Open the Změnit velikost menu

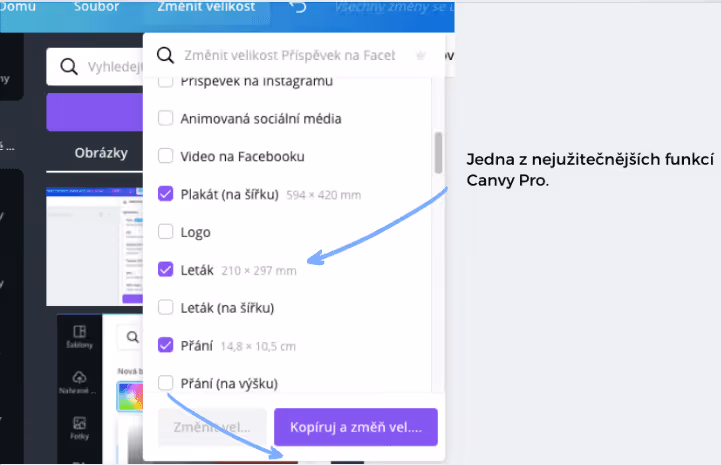[206, 6]
